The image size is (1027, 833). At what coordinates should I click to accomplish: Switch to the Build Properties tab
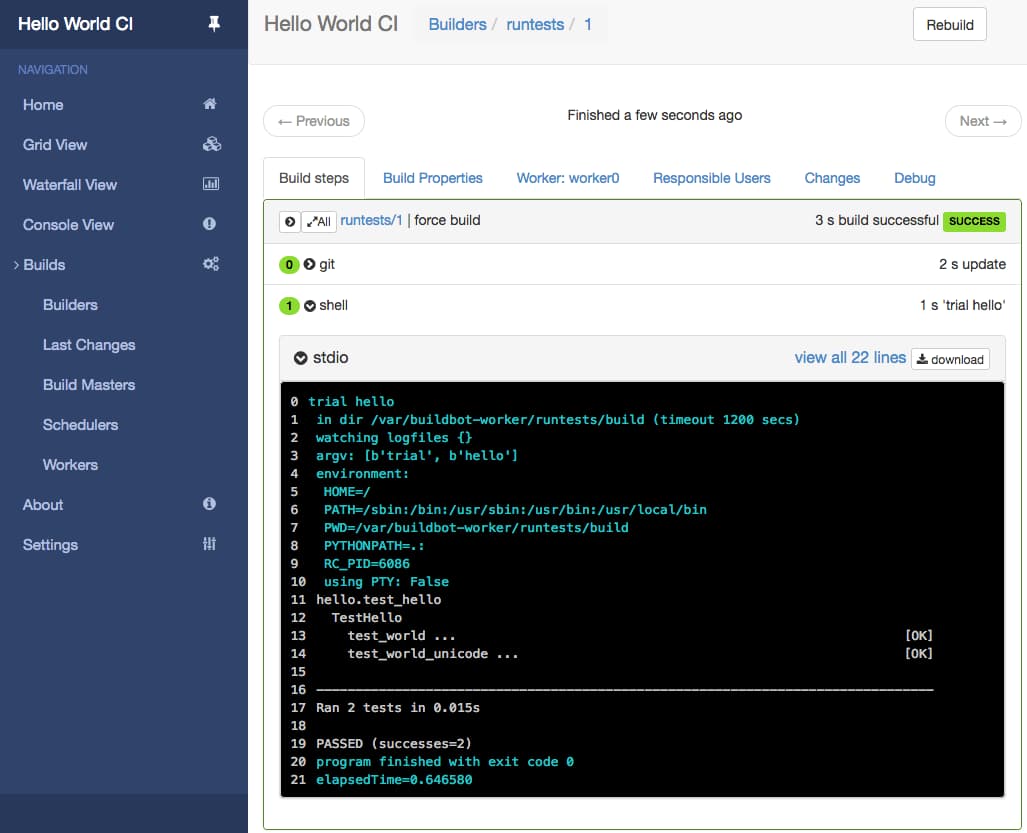432,178
